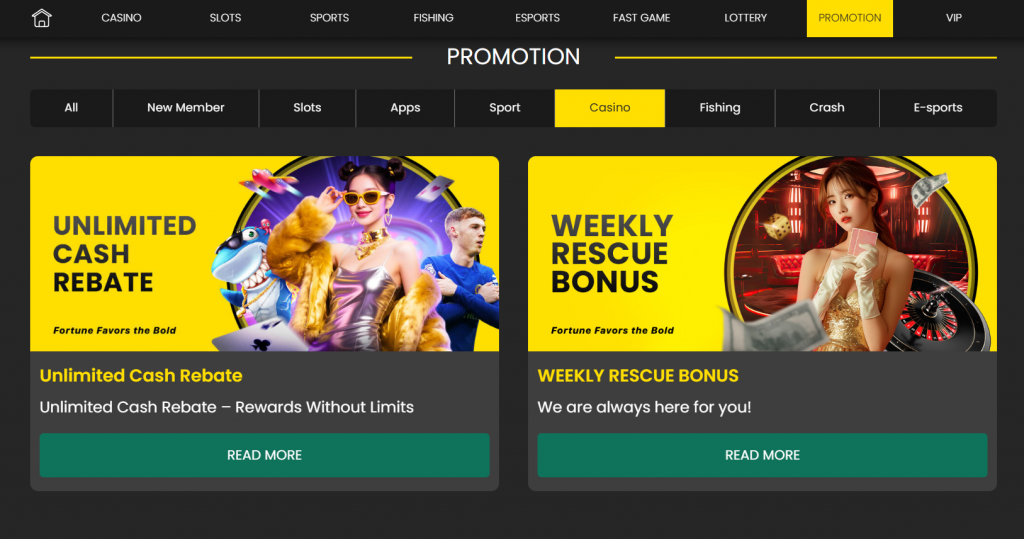Open the Slots navigation item
This screenshot has width=1024, height=539.
click(x=225, y=18)
